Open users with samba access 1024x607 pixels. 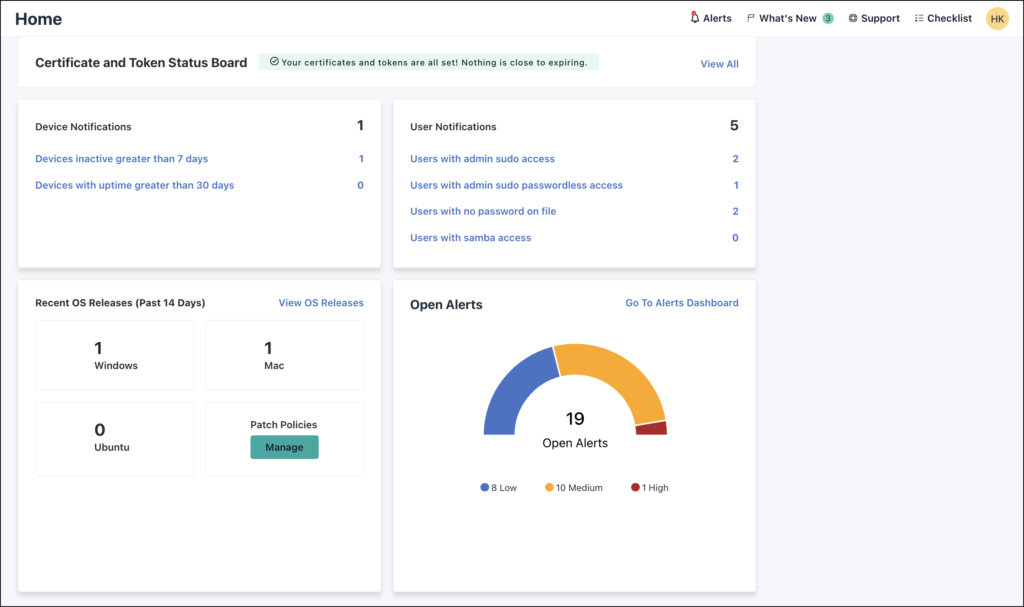(470, 237)
